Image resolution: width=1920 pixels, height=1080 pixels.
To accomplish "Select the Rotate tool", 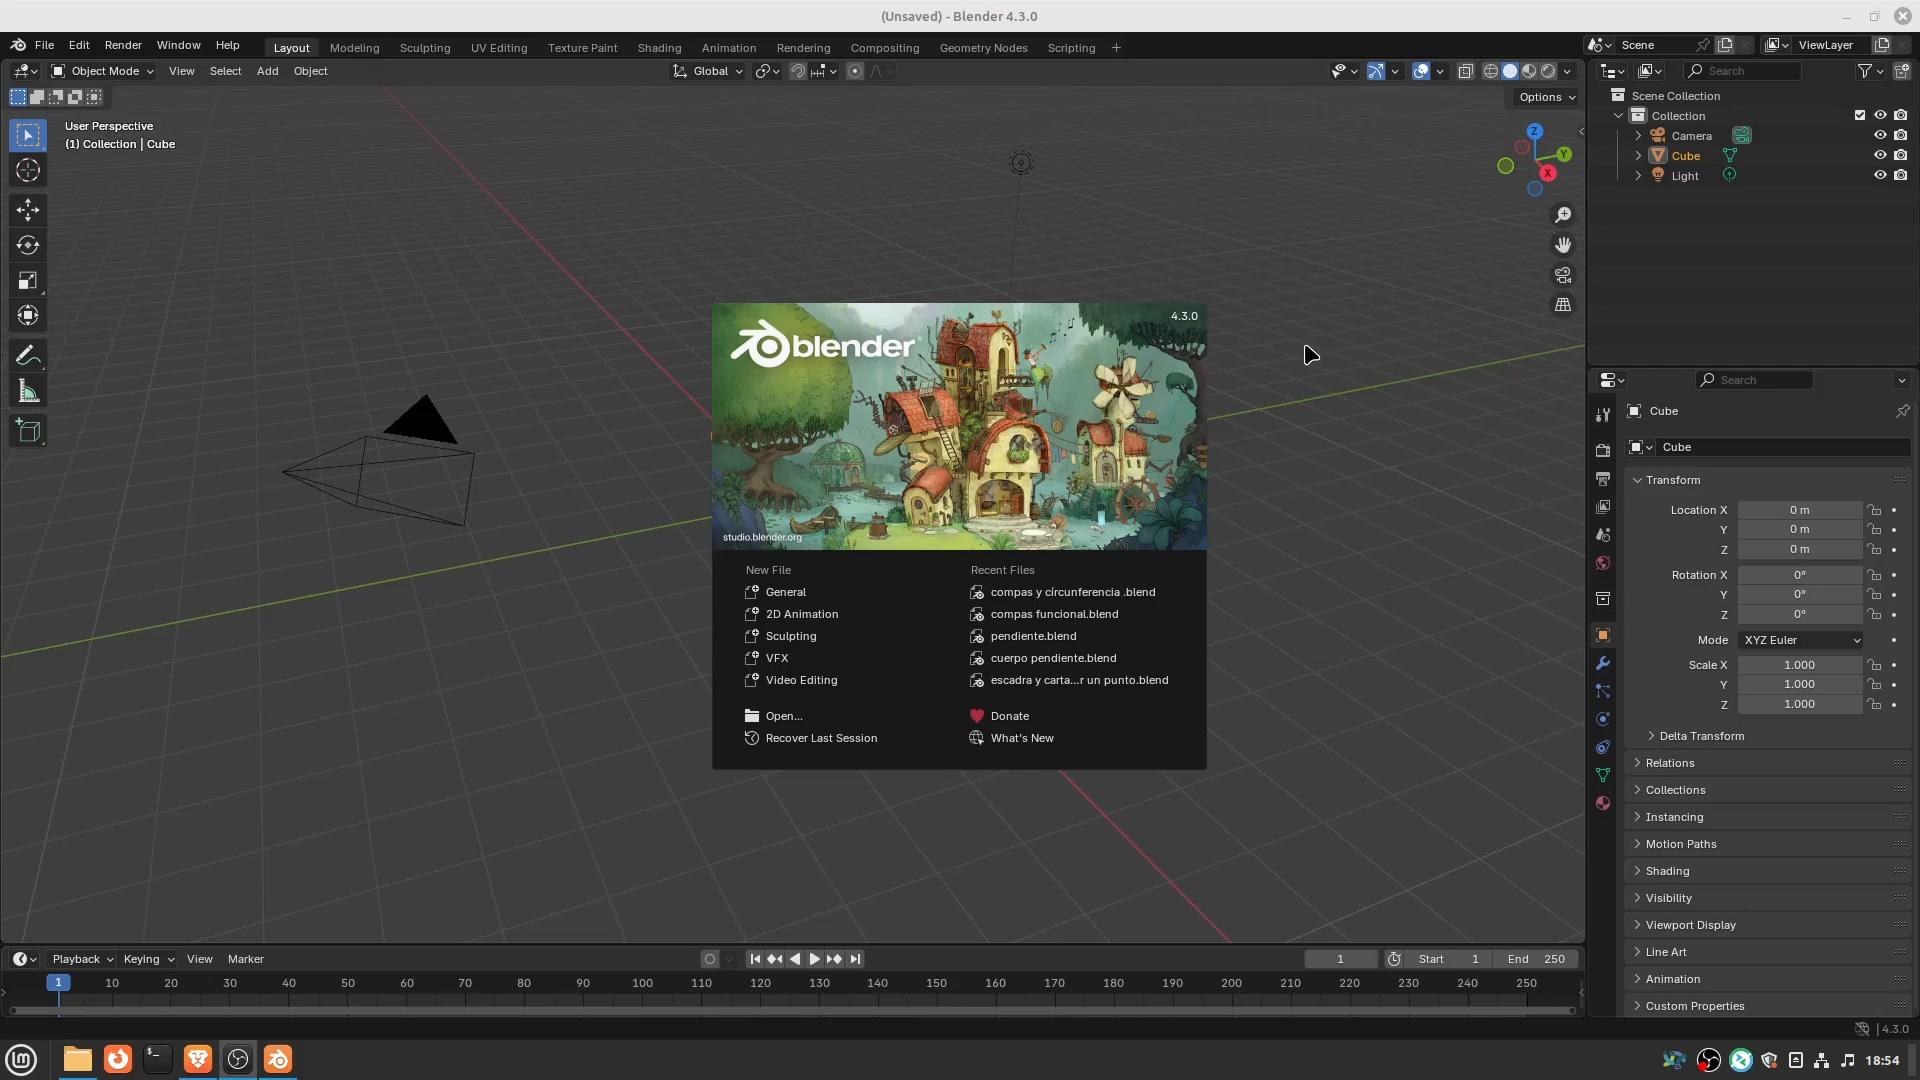I will (28, 245).
